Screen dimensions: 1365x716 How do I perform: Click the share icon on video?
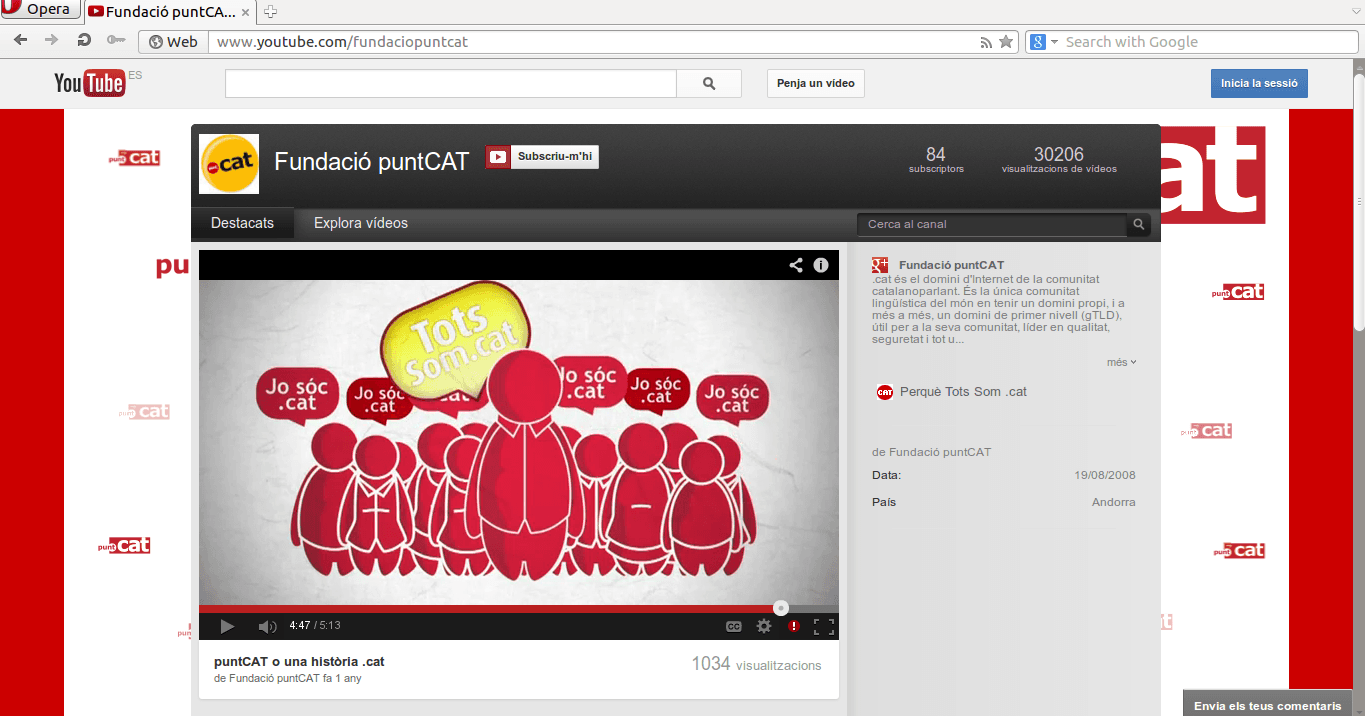click(796, 265)
